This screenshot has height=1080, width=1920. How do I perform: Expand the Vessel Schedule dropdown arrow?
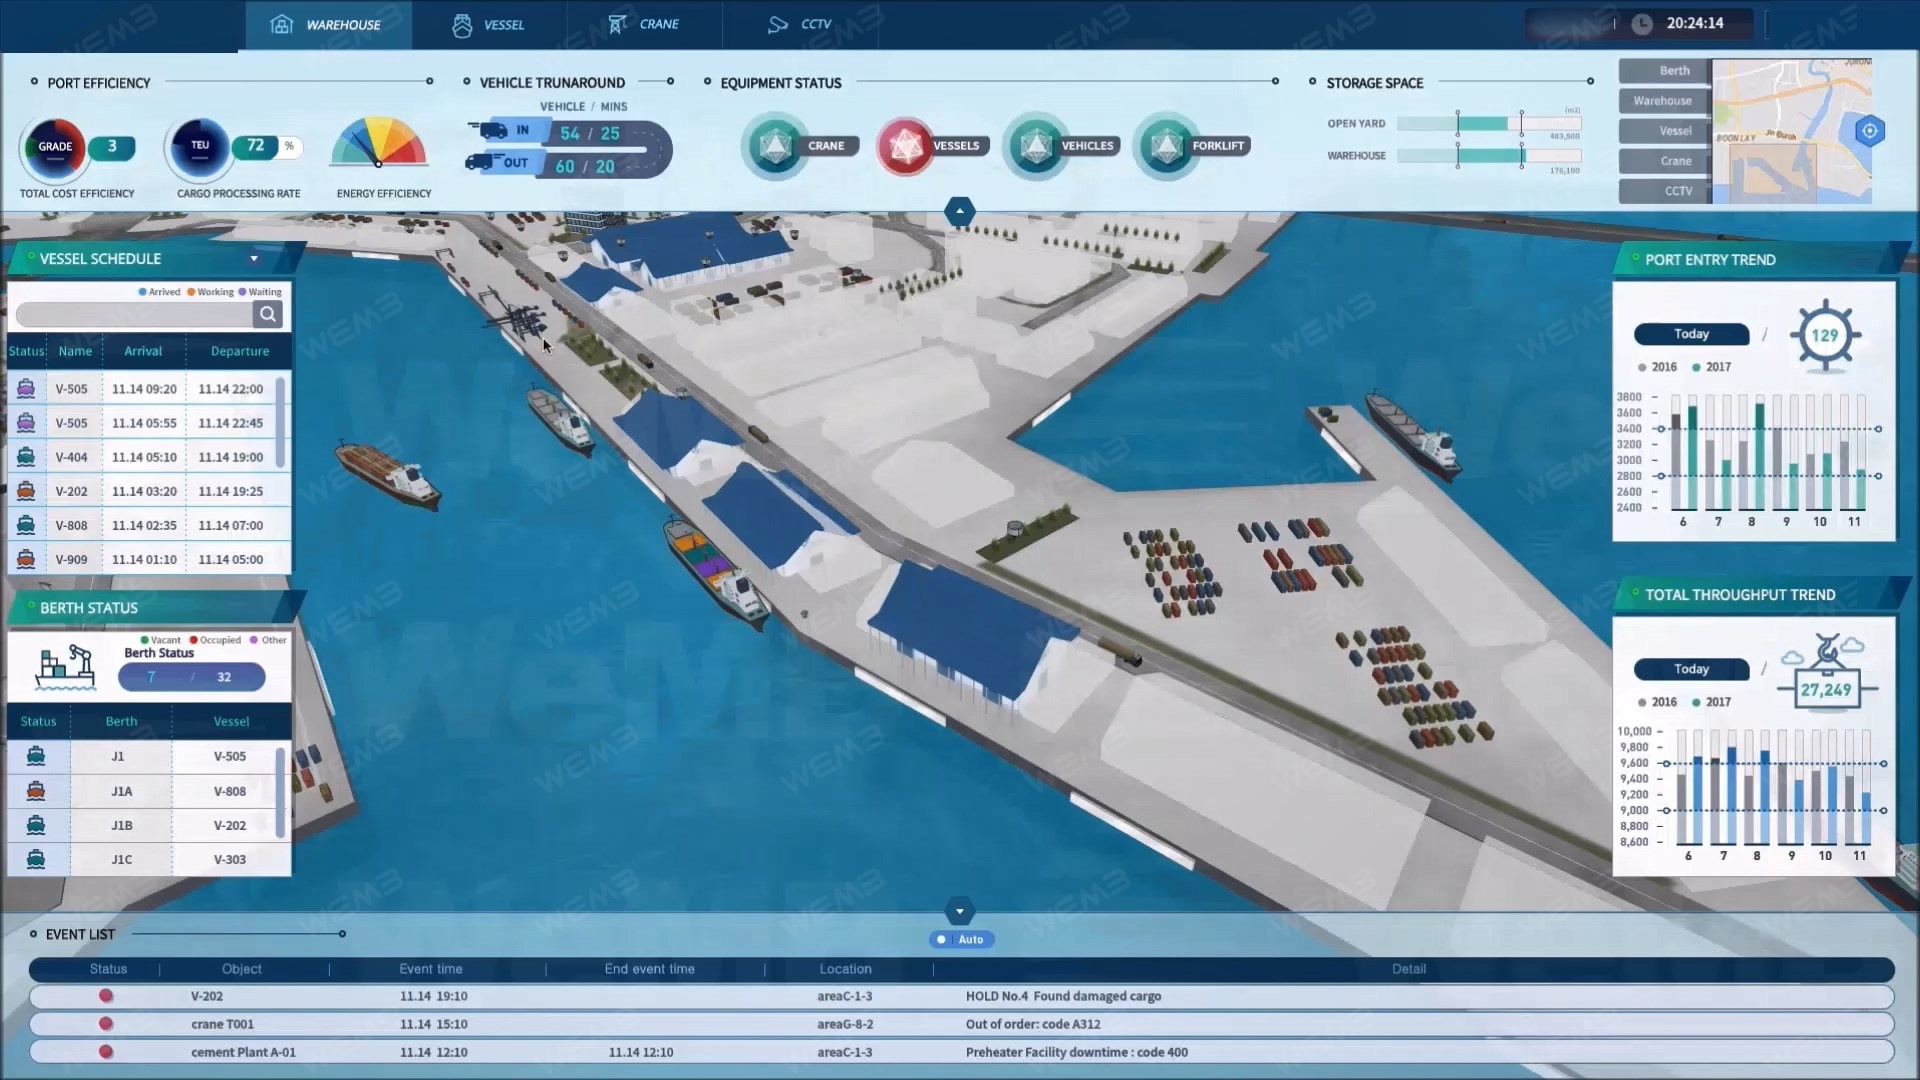click(254, 259)
